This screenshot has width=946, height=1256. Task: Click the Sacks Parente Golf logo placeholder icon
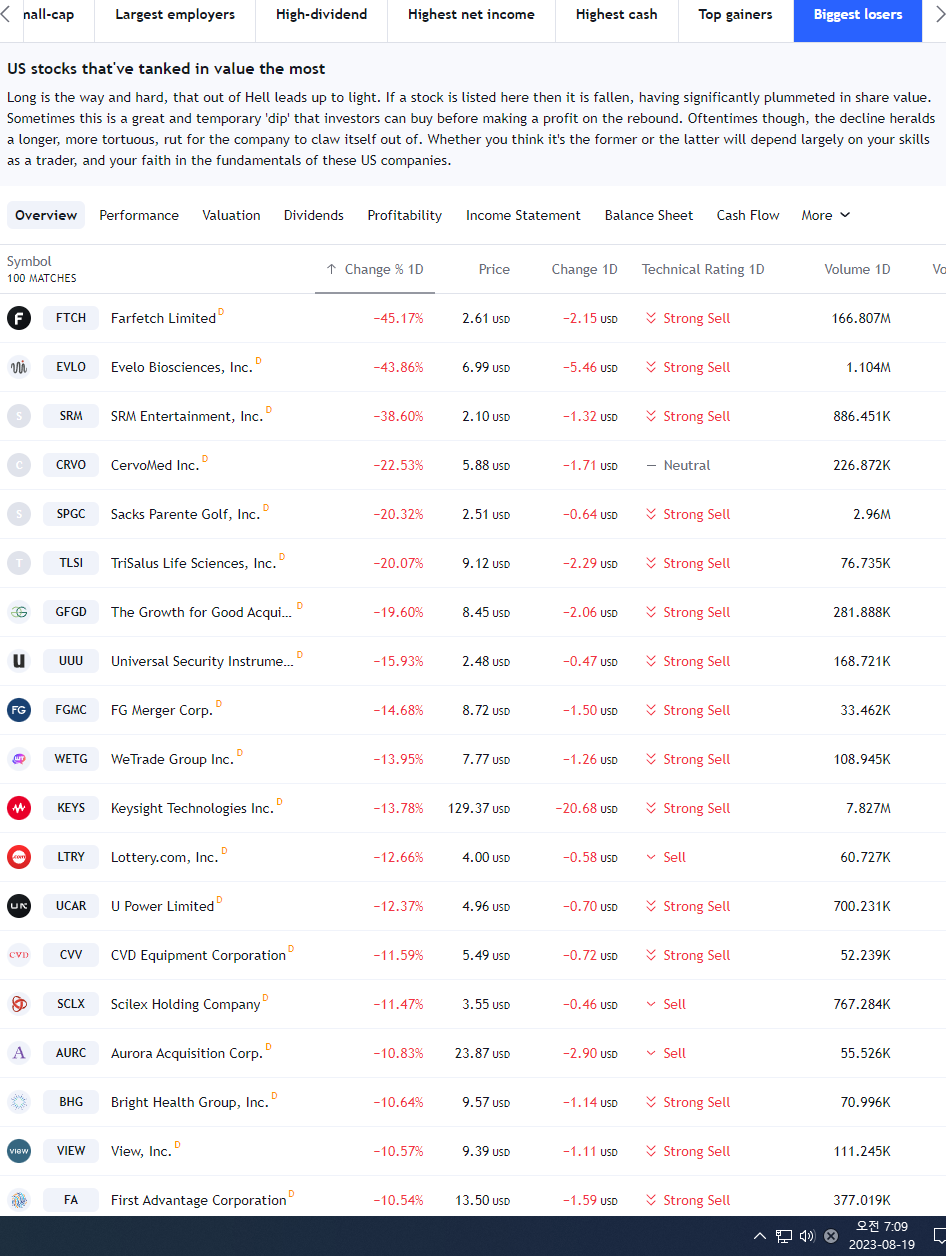click(19, 514)
